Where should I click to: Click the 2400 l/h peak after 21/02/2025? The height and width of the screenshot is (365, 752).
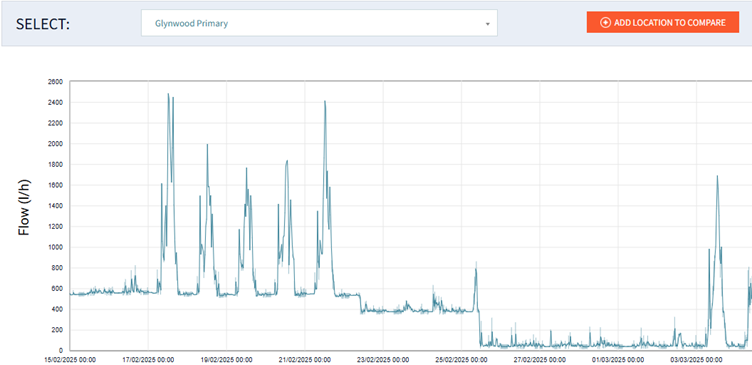coord(325,102)
